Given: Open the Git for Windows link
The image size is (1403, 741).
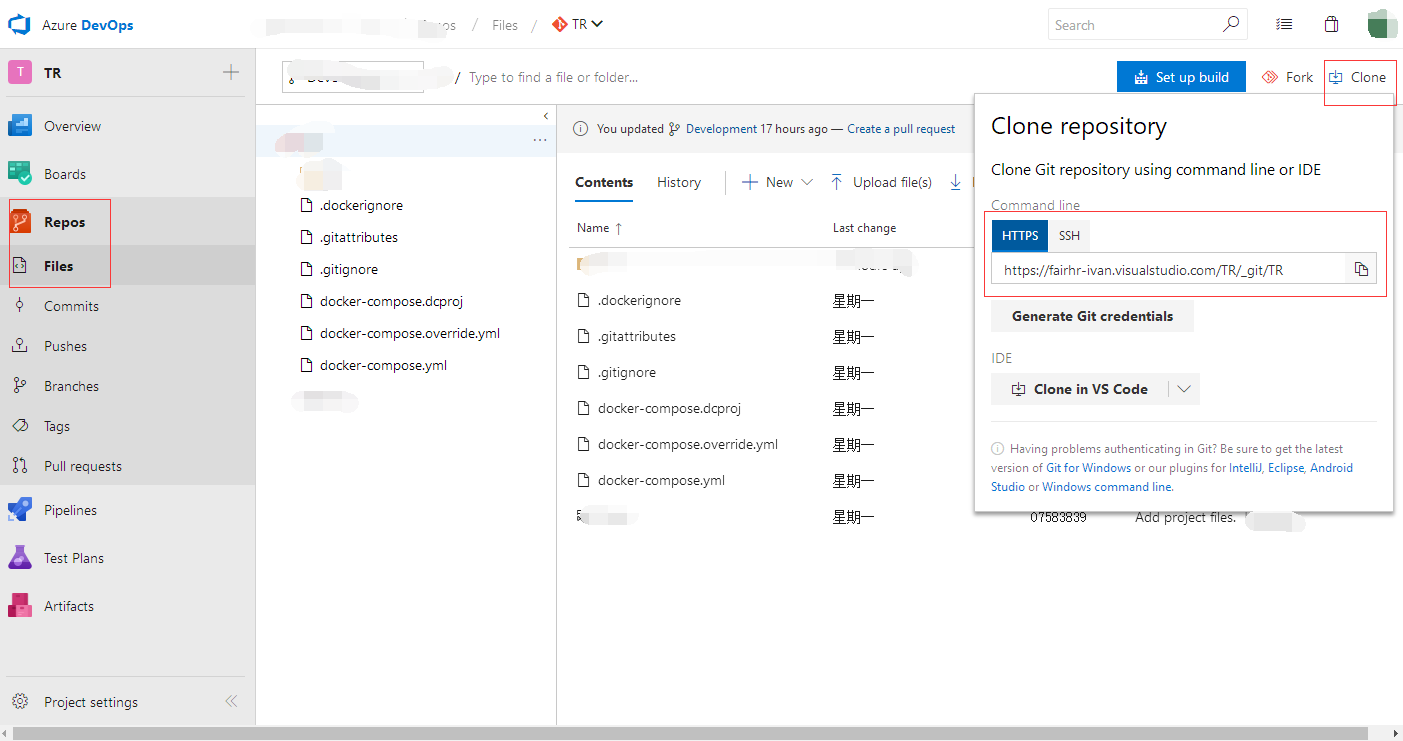Looking at the screenshot, I should coord(1088,468).
